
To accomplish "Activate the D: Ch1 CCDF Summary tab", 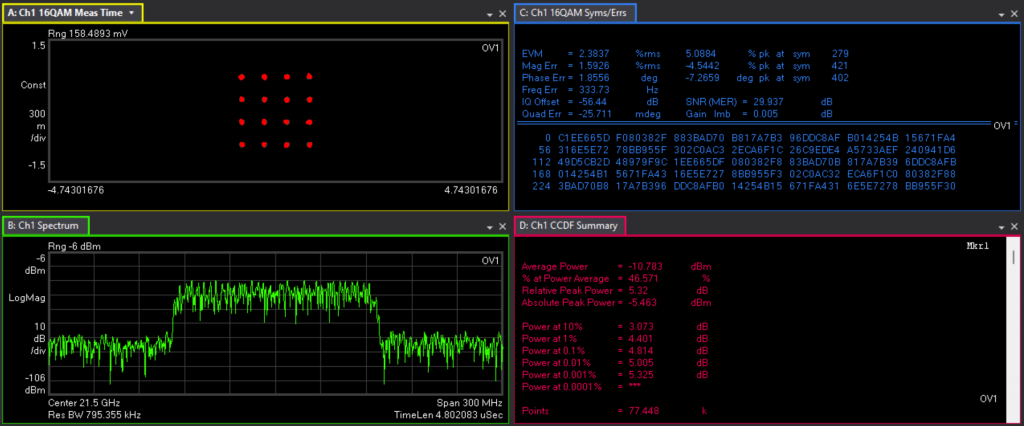I will (570, 226).
